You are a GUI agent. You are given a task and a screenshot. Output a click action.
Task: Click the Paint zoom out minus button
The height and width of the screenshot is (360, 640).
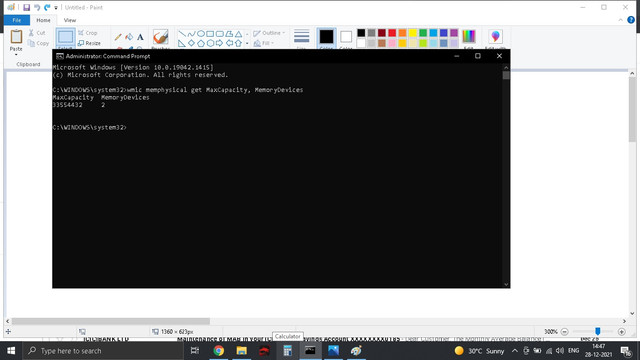coord(564,332)
